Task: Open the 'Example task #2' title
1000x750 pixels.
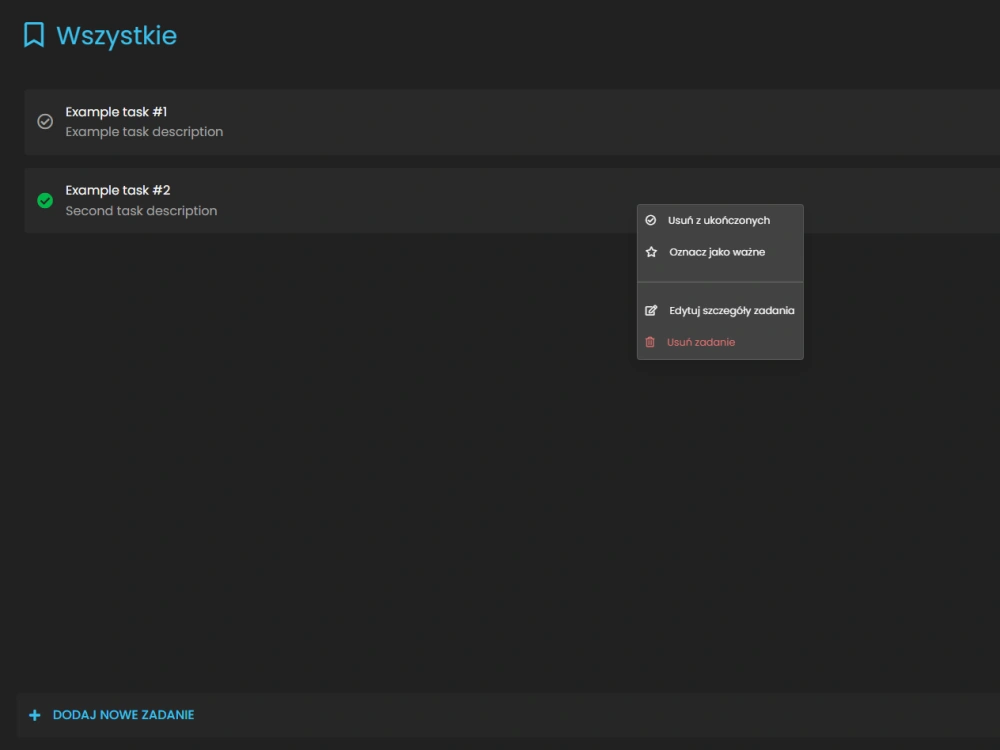Action: [118, 190]
